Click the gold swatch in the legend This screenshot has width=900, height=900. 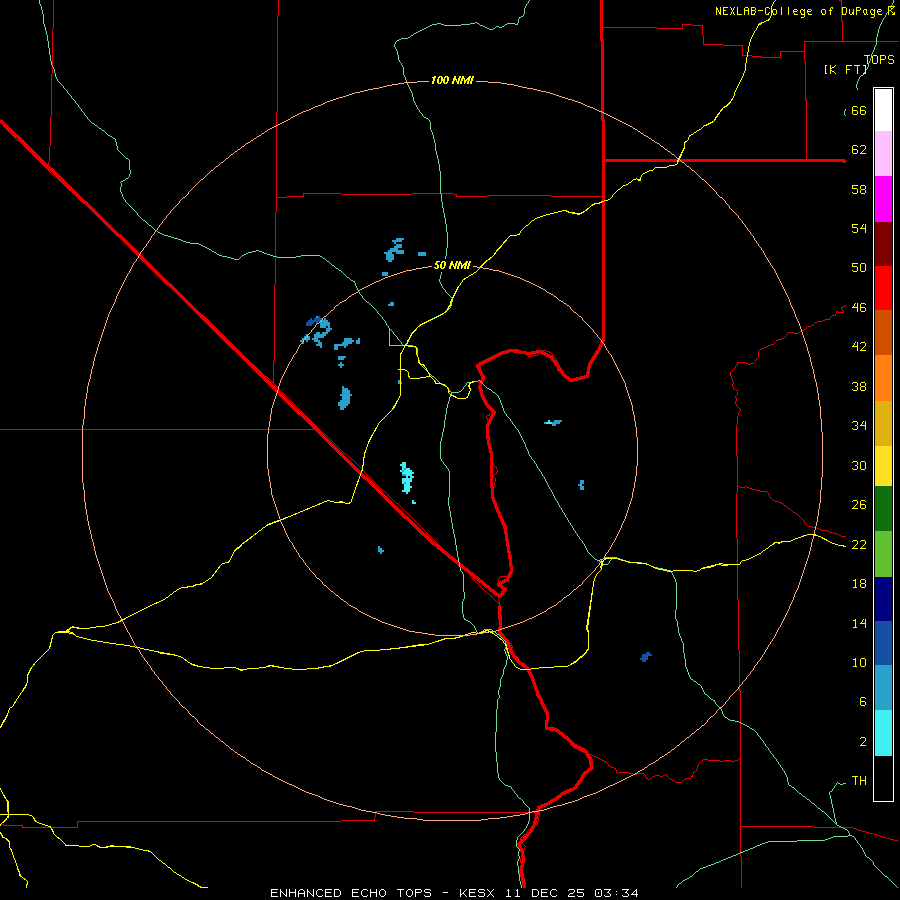[883, 423]
